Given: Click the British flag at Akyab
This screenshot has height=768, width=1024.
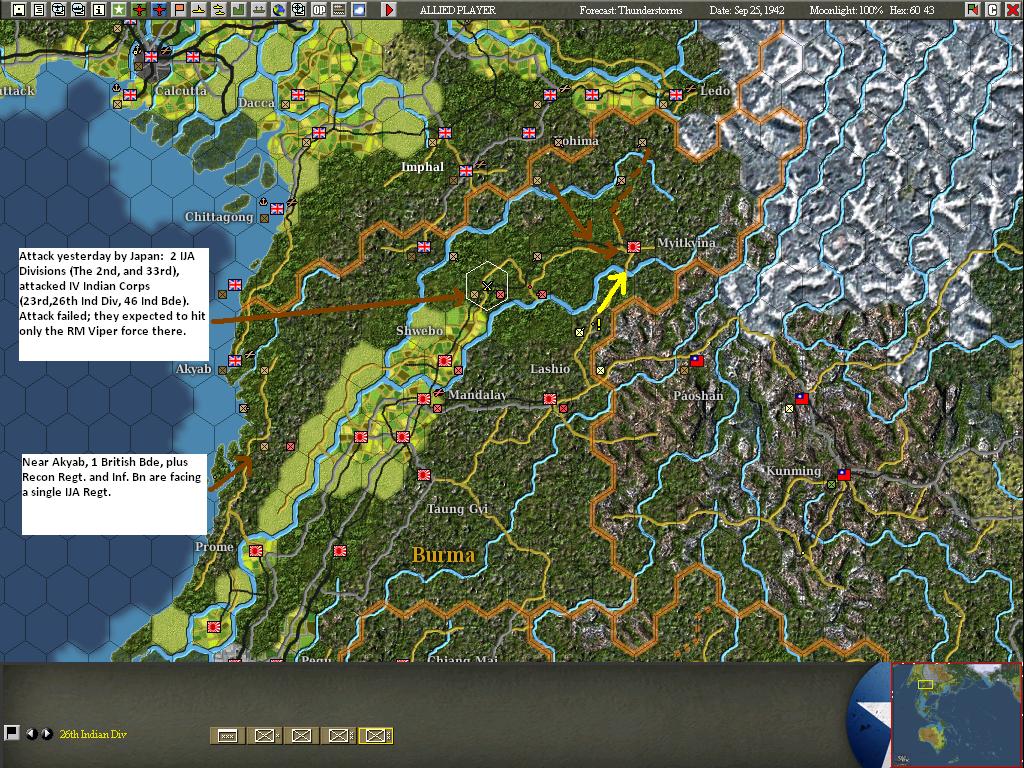Looking at the screenshot, I should 234,360.
